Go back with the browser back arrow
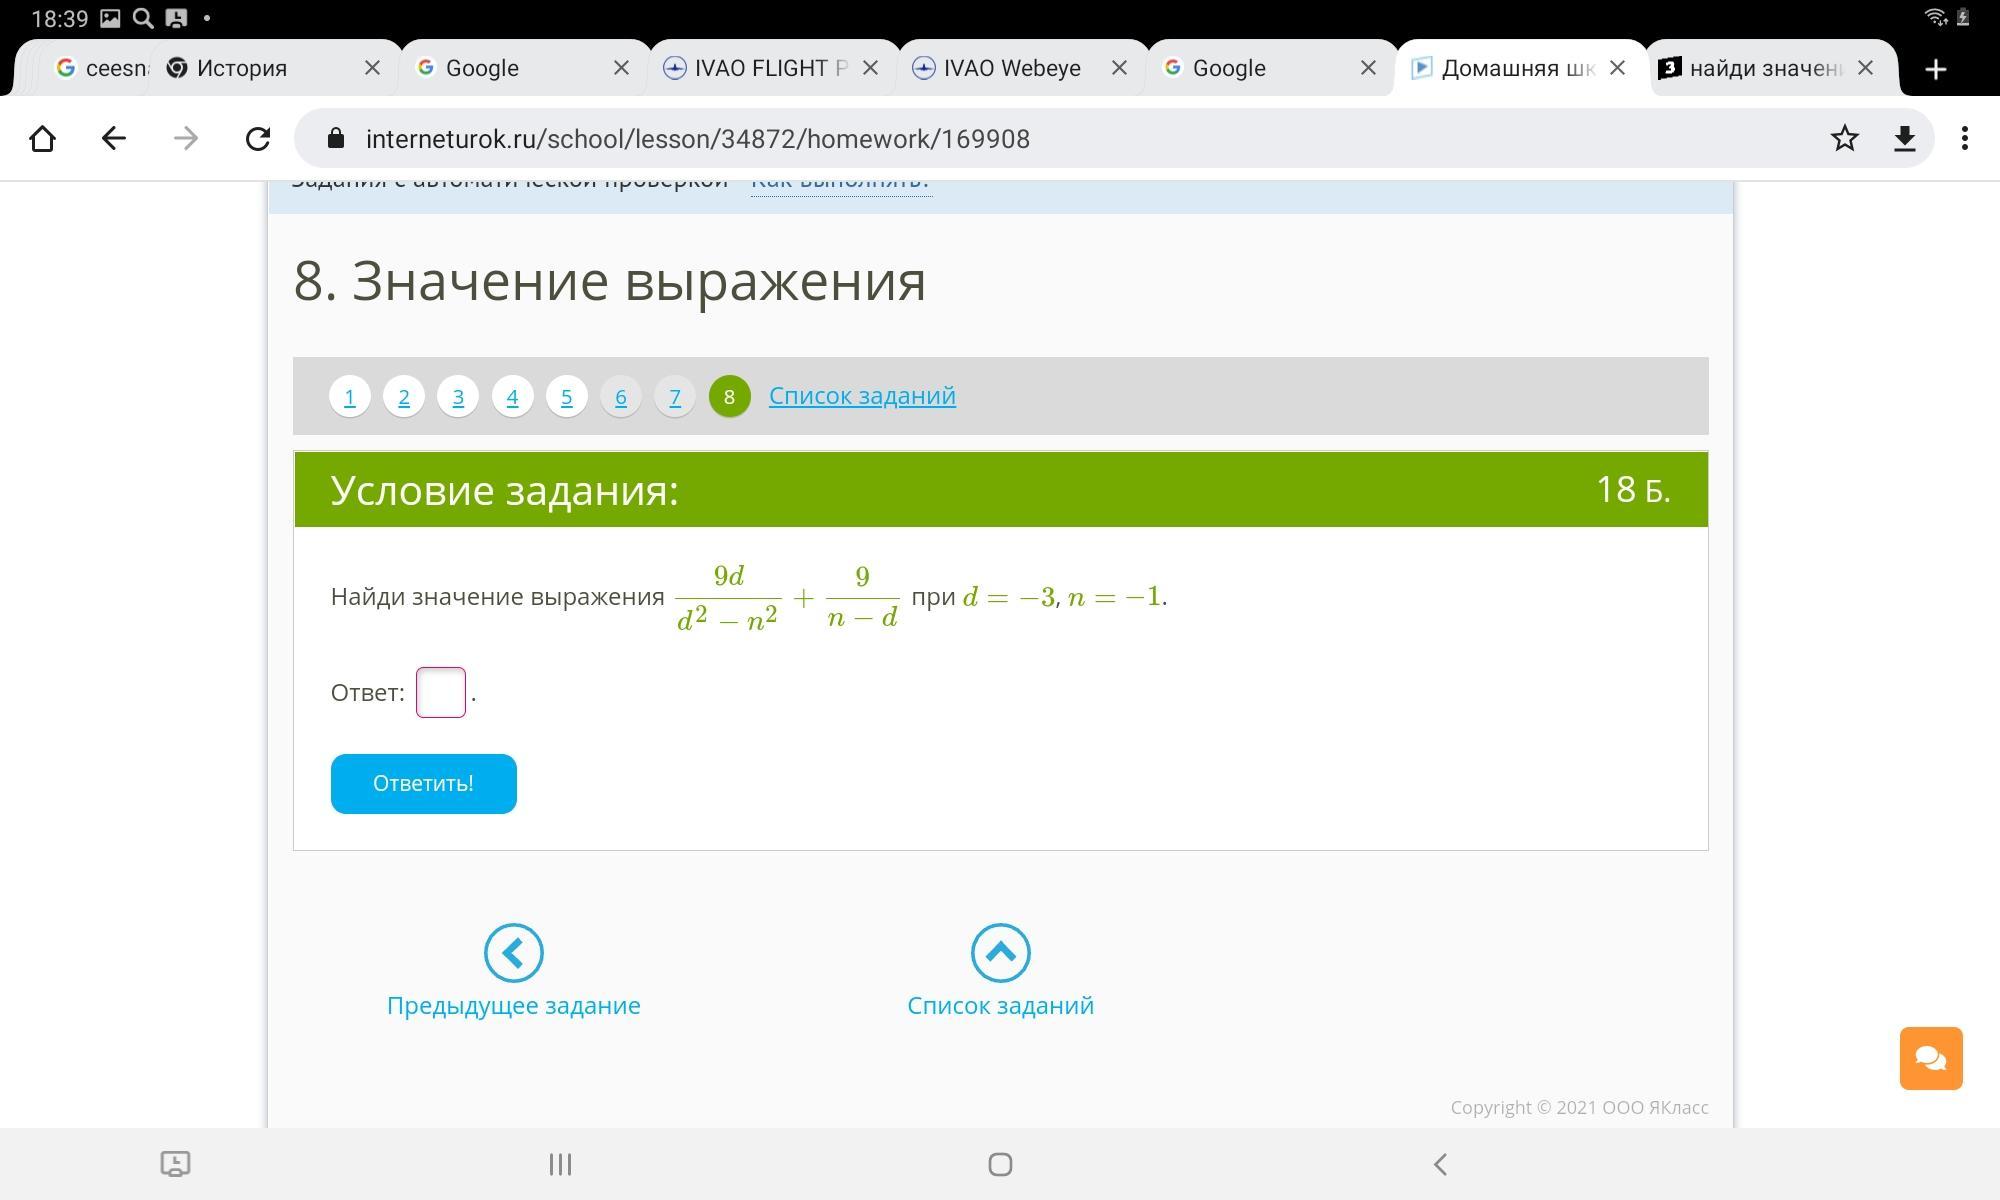This screenshot has width=2000, height=1200. (x=114, y=139)
